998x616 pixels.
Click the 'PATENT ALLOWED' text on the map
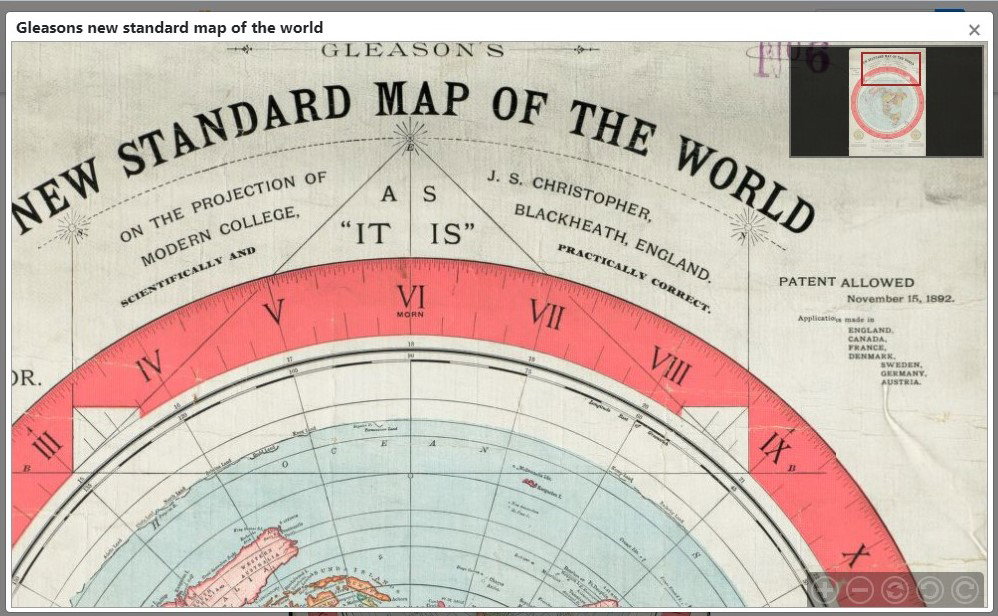[846, 282]
